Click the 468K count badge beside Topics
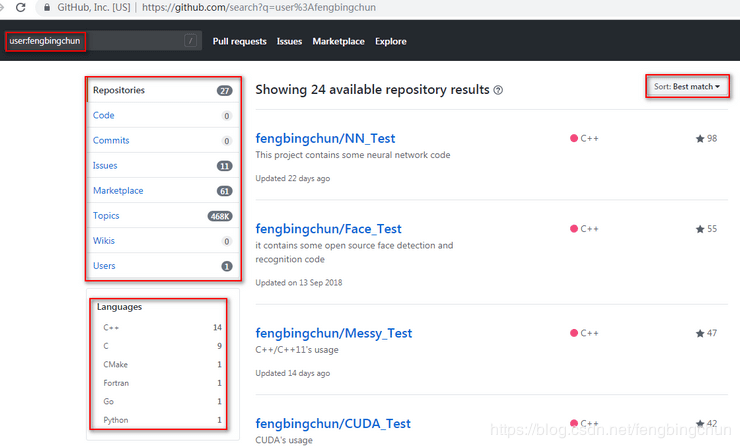 point(220,216)
